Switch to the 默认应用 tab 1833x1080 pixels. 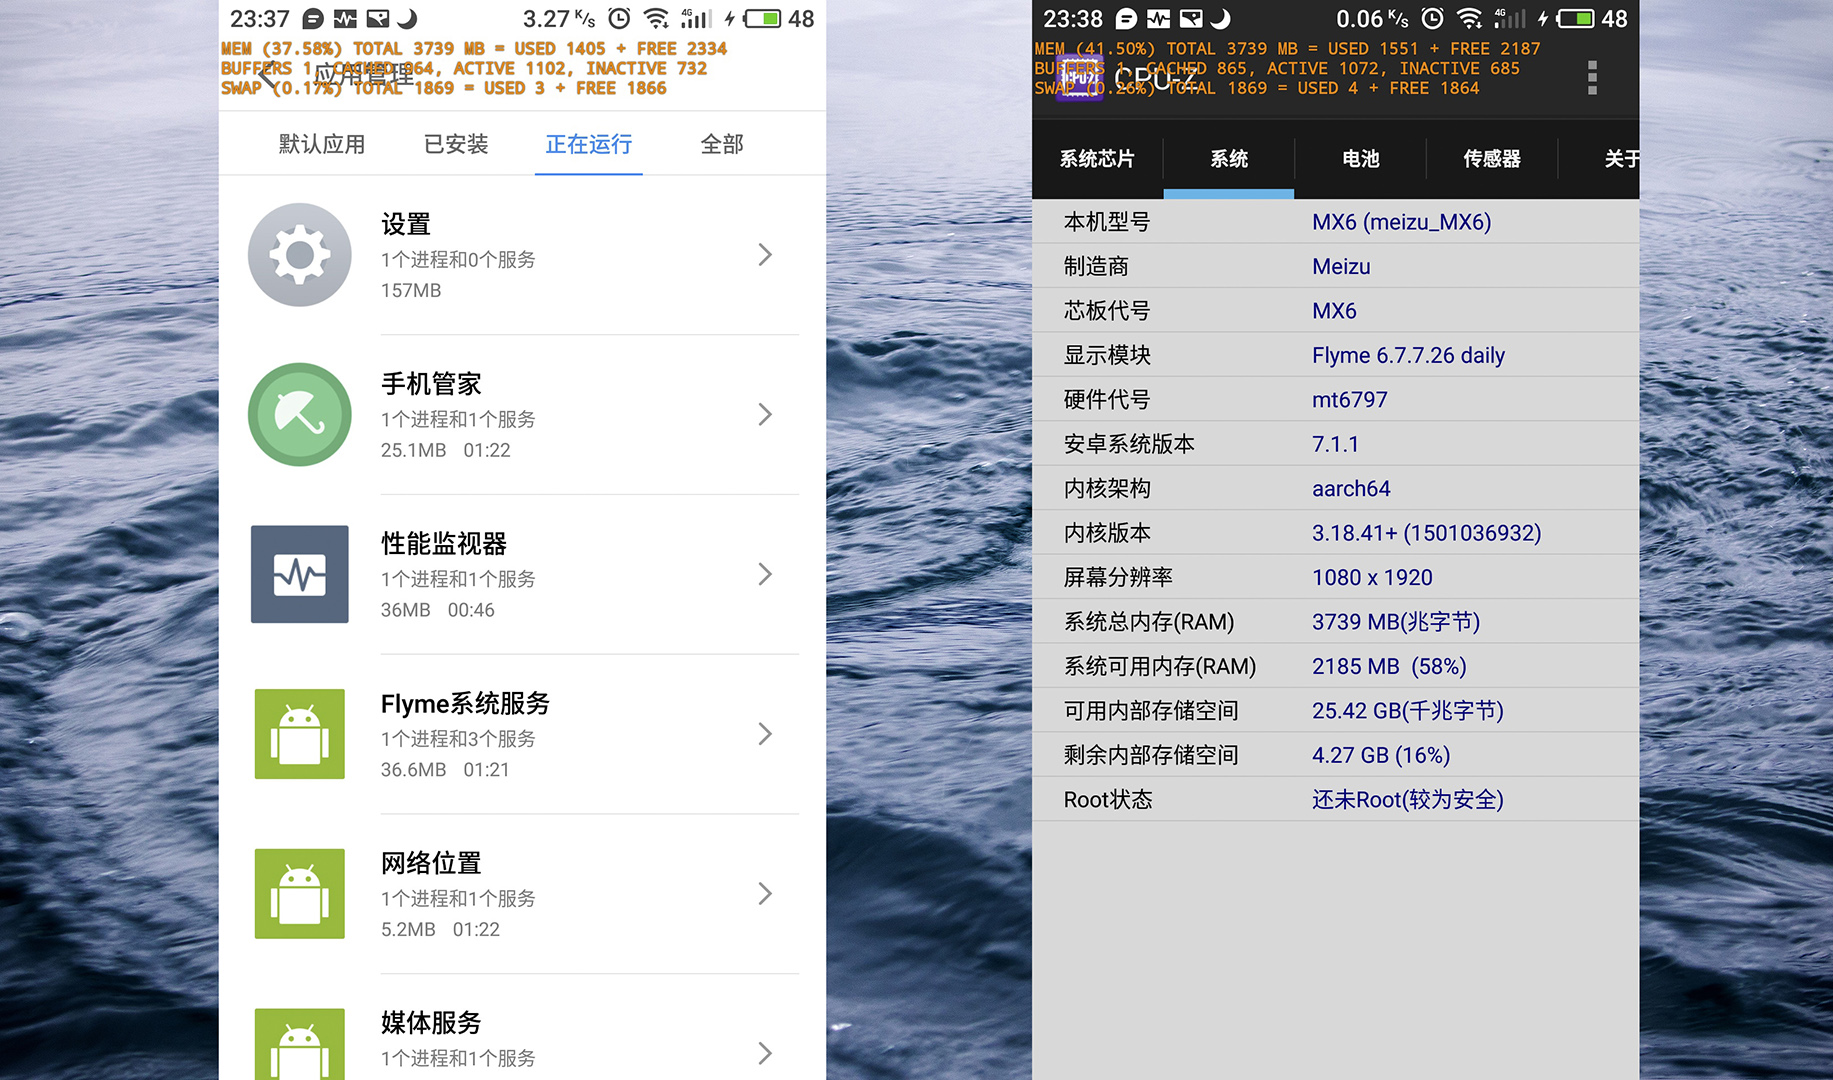pos(322,144)
